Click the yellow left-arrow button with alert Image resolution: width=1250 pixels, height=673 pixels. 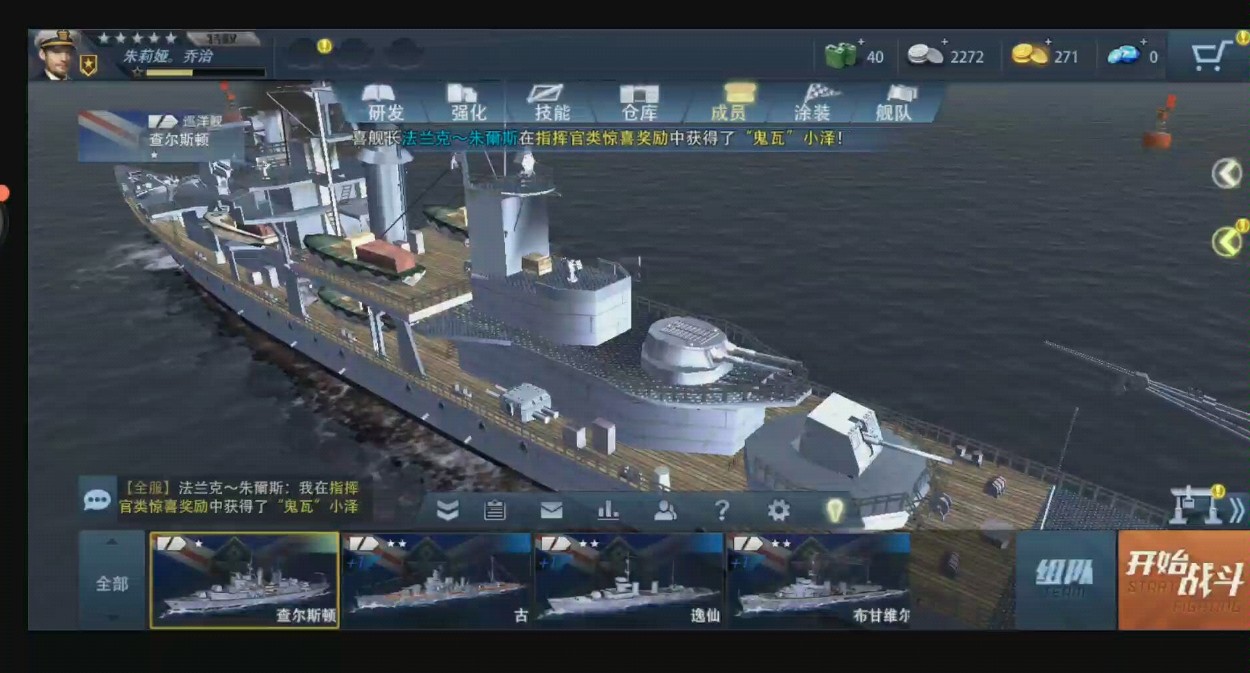[1228, 240]
